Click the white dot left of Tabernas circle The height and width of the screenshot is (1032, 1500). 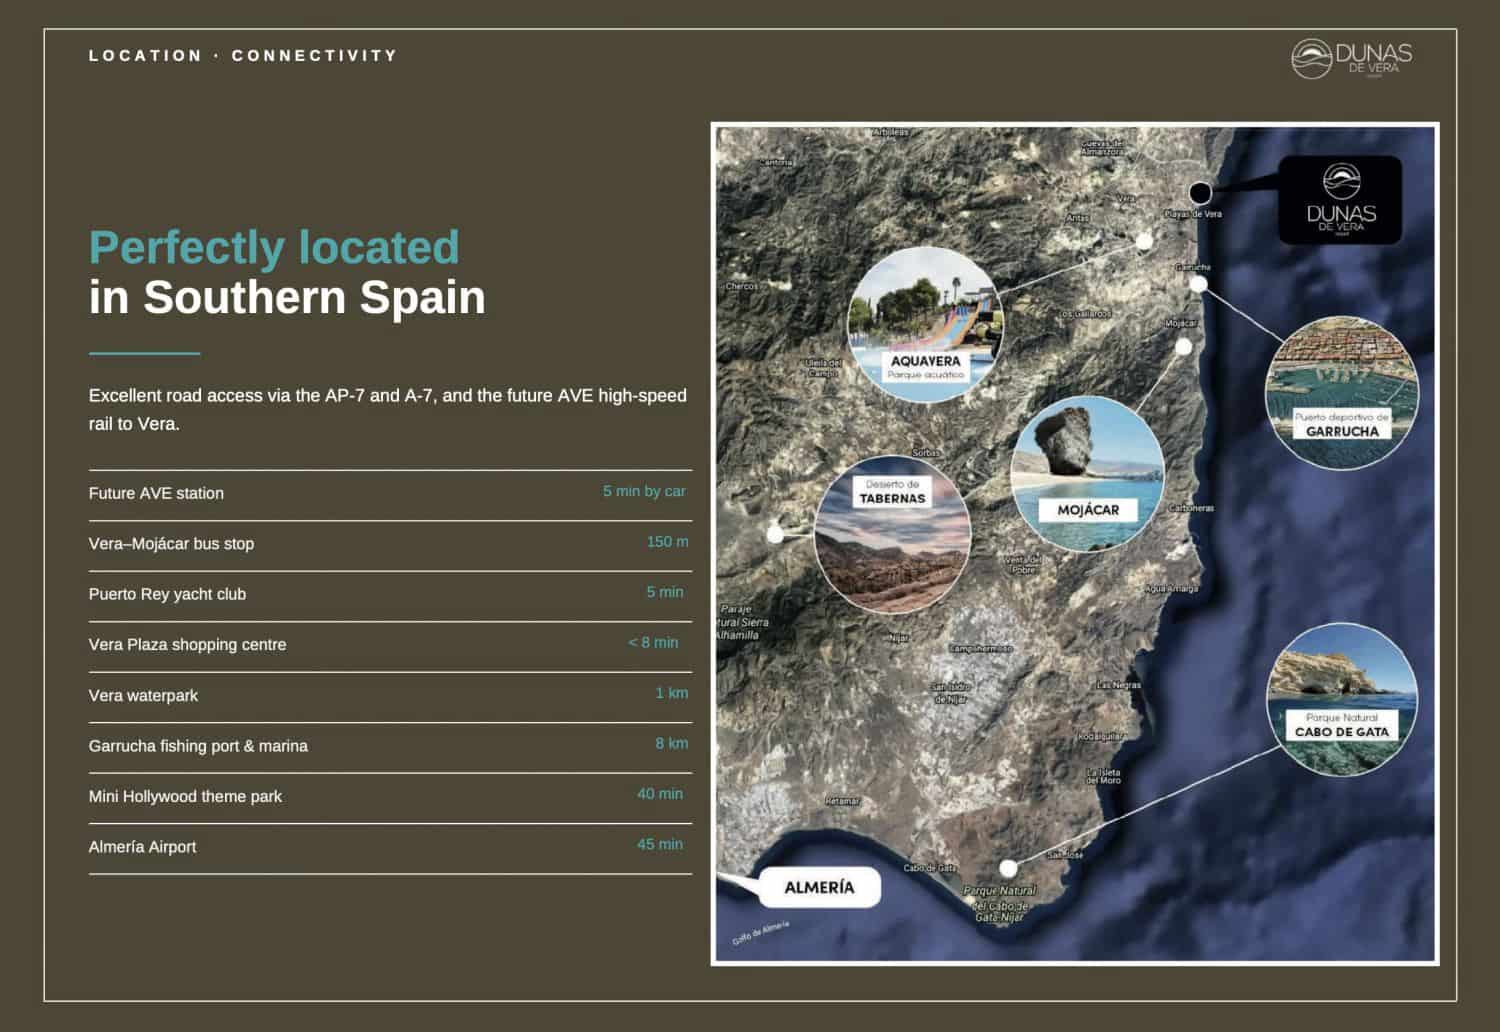click(x=775, y=535)
